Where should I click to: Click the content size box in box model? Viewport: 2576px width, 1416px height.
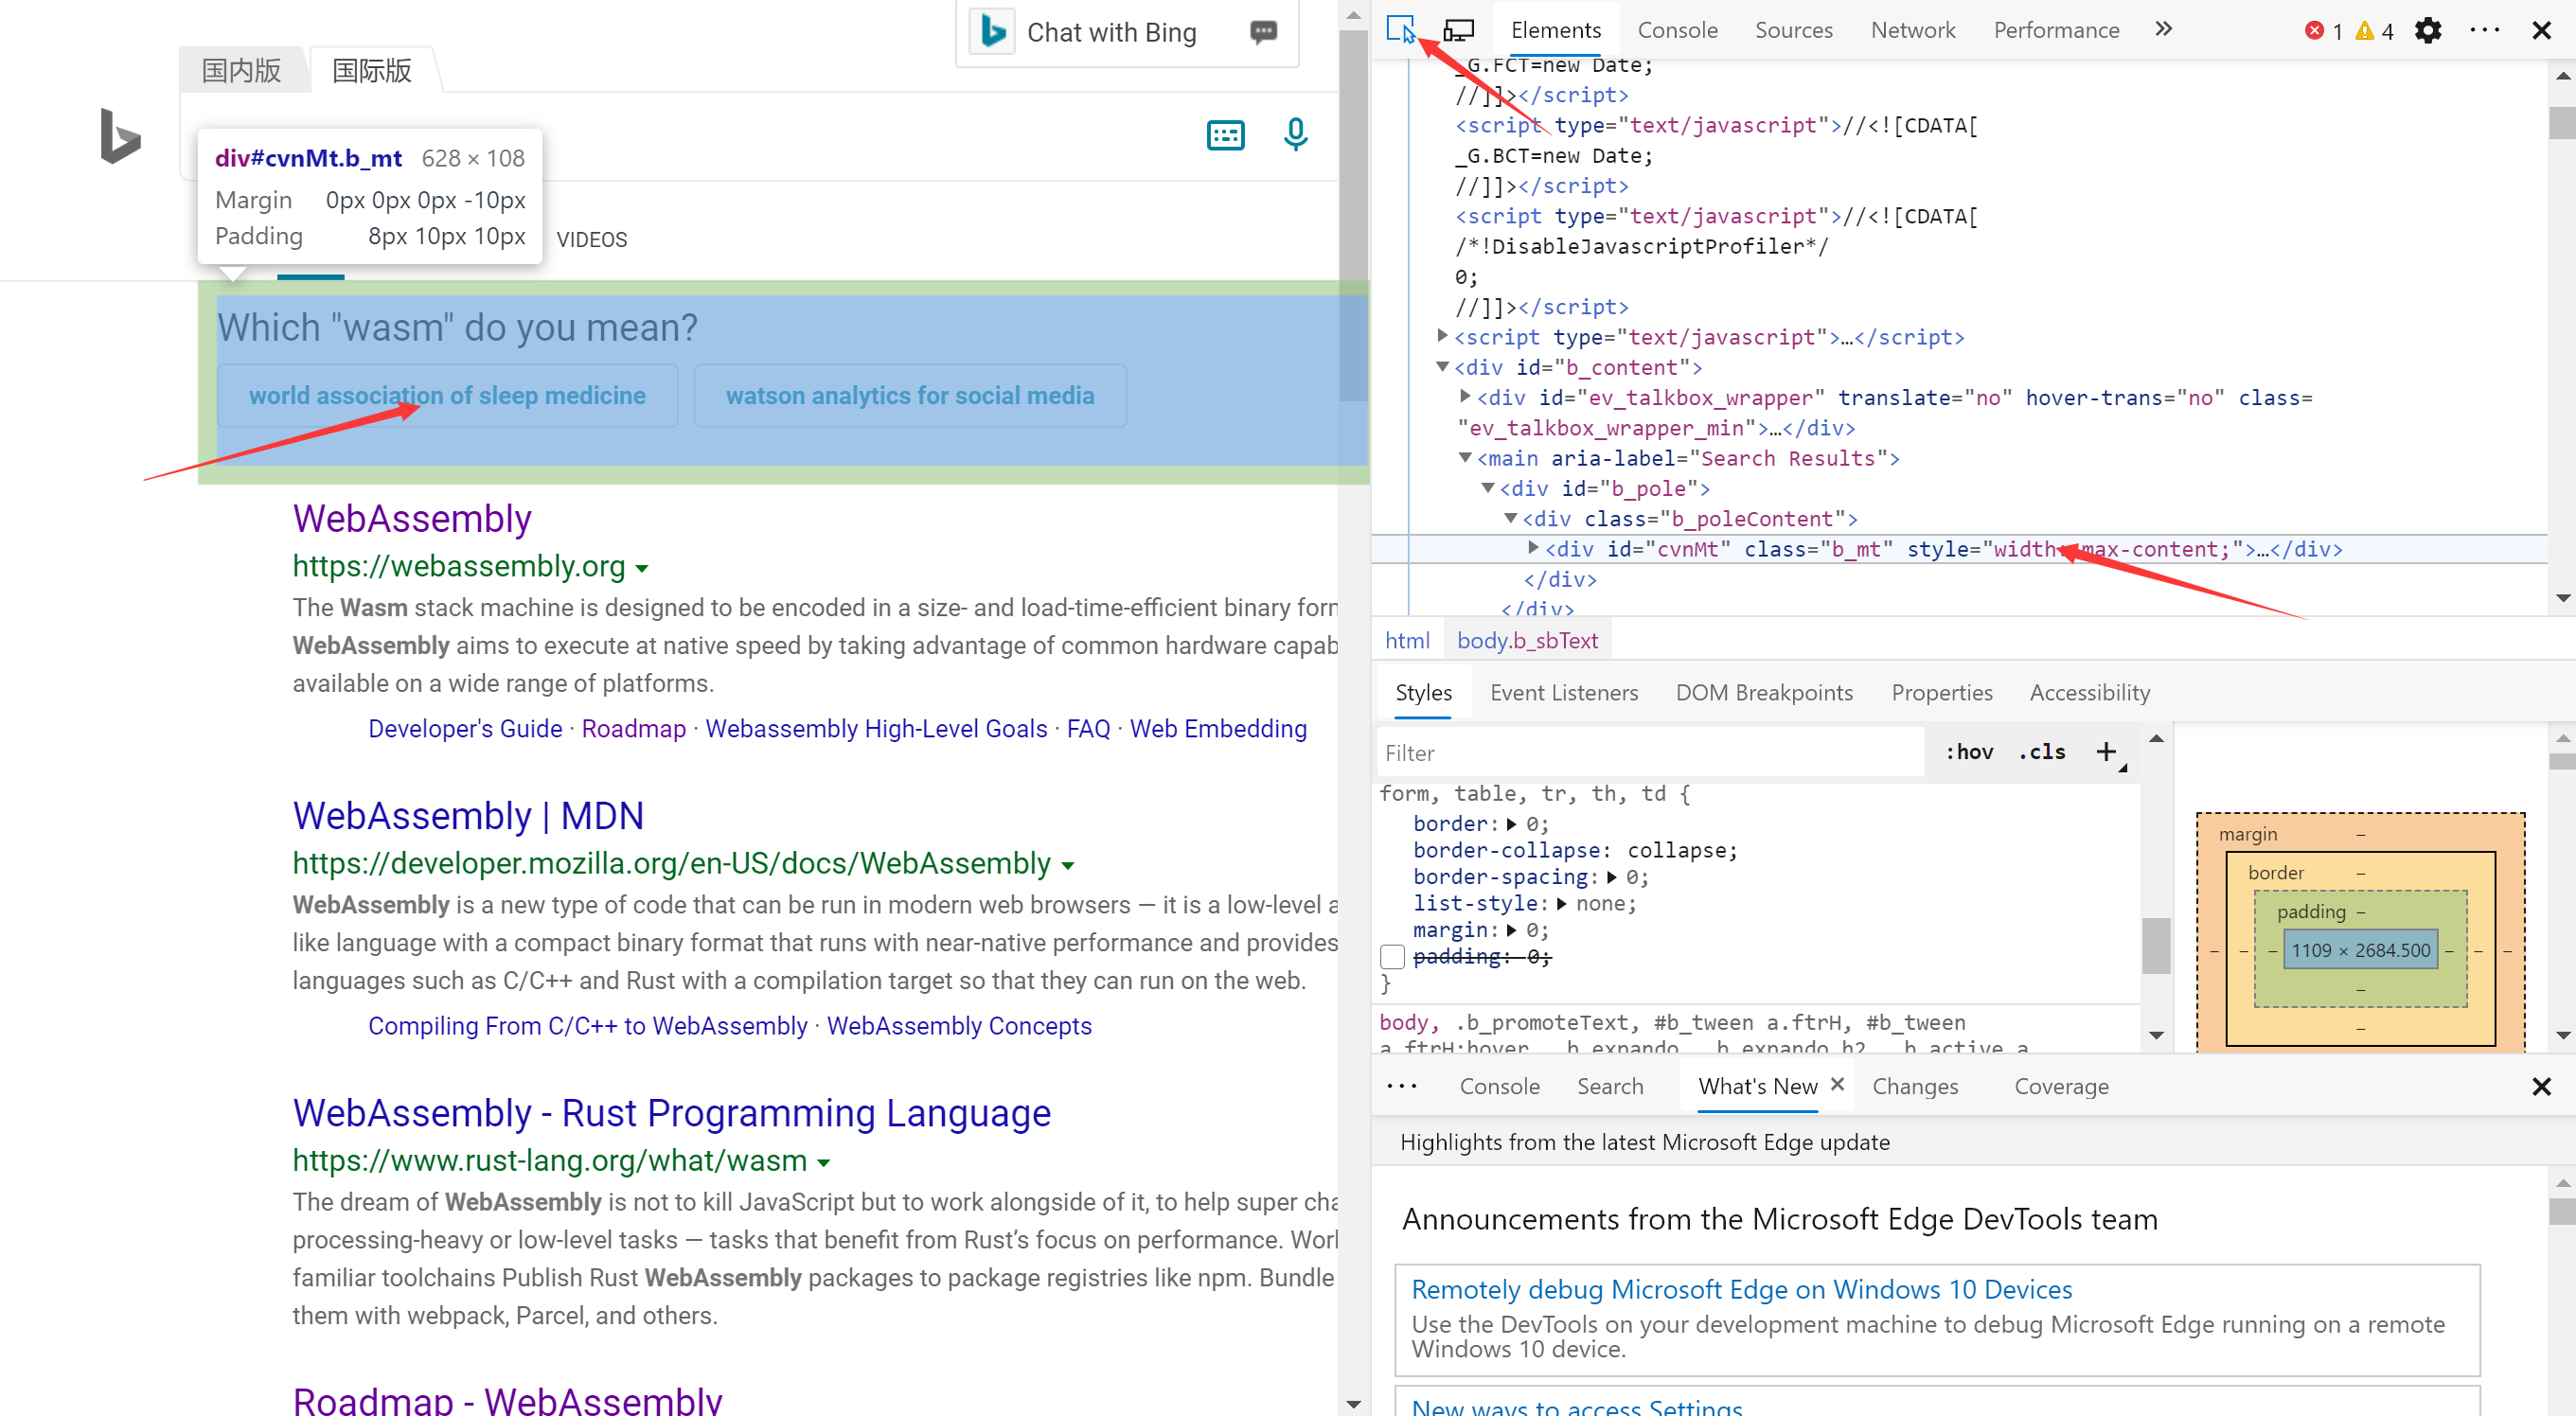coord(2360,950)
